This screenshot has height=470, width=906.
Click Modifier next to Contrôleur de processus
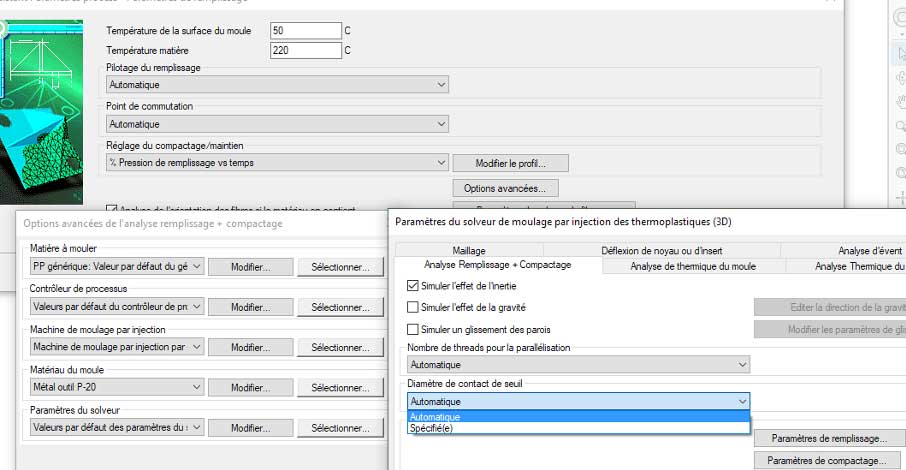pyautogui.click(x=251, y=307)
